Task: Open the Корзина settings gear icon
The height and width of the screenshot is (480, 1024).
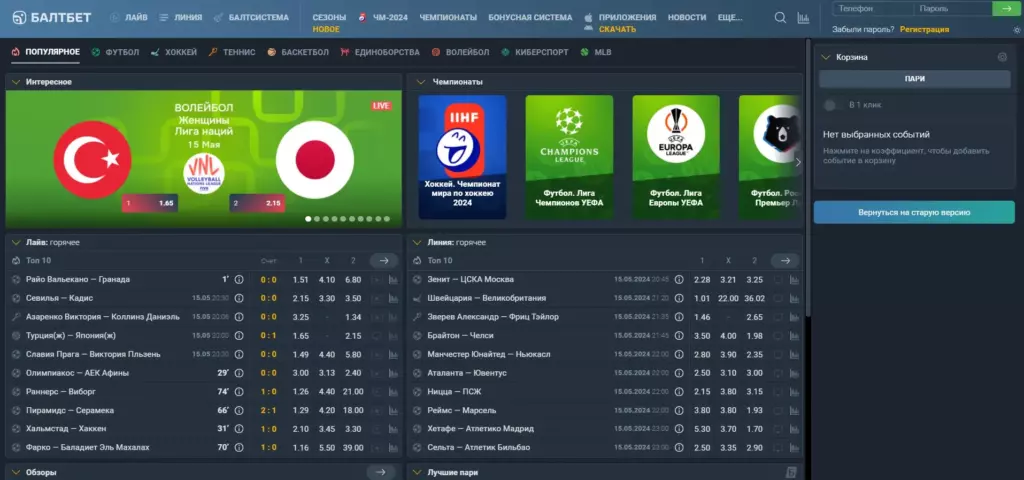Action: coord(1002,57)
